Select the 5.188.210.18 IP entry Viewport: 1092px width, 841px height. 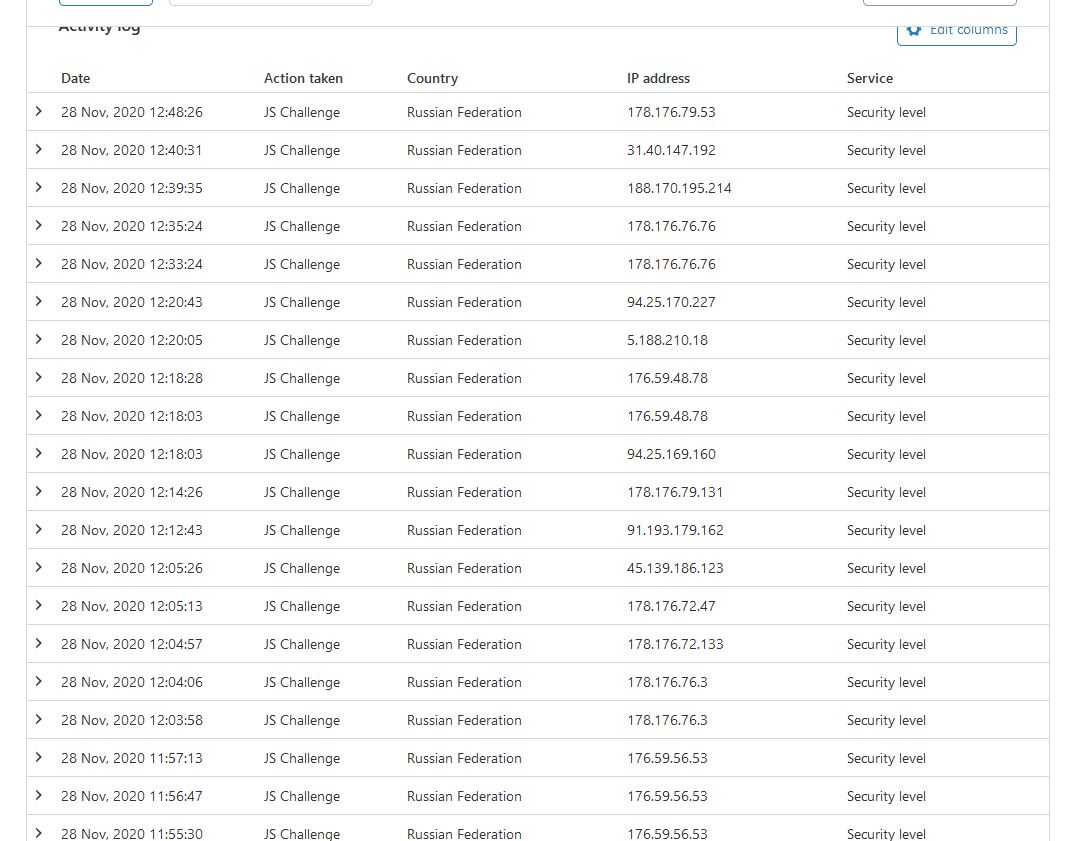[x=667, y=340]
